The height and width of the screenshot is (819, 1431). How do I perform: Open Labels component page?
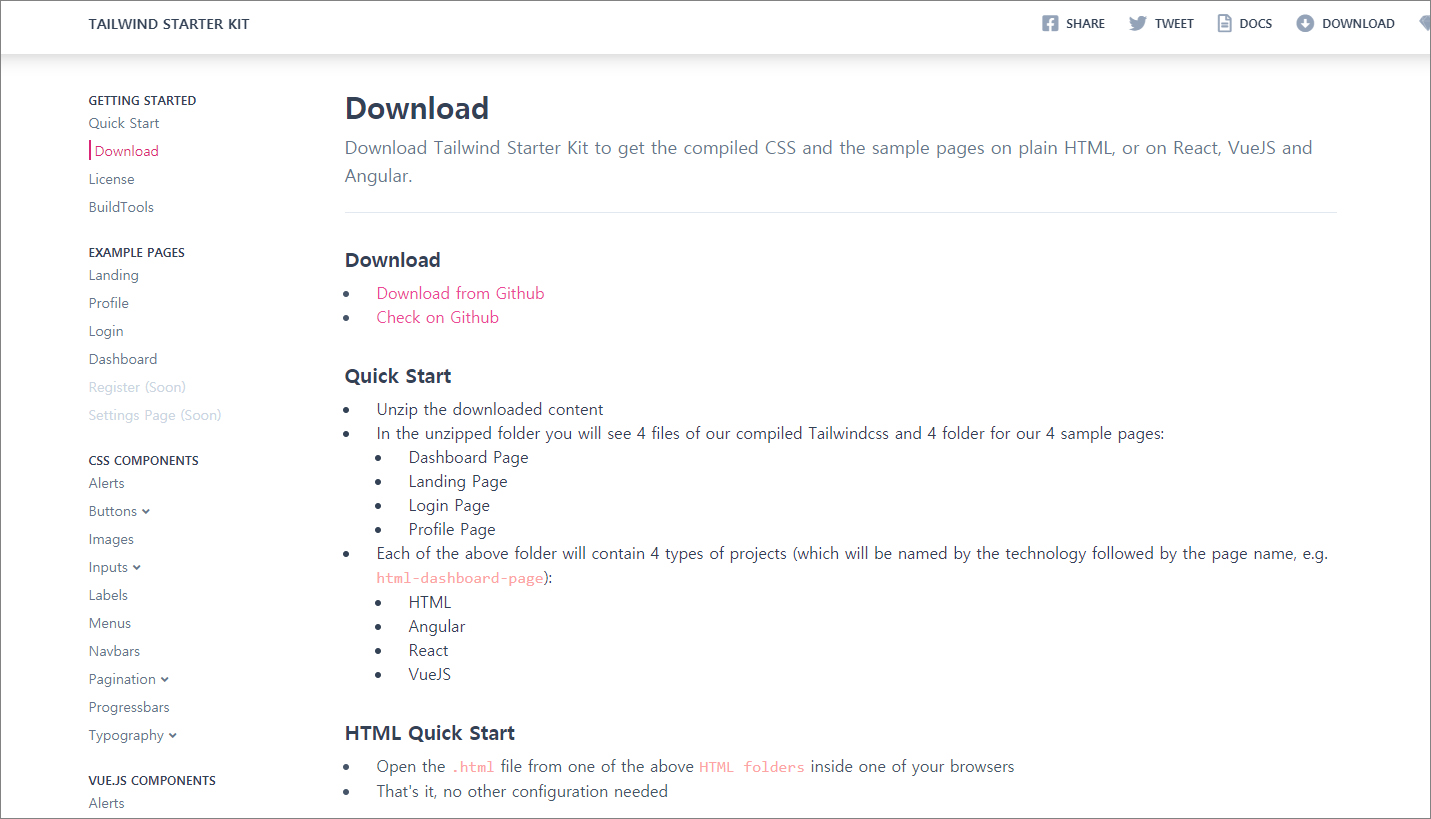108,595
